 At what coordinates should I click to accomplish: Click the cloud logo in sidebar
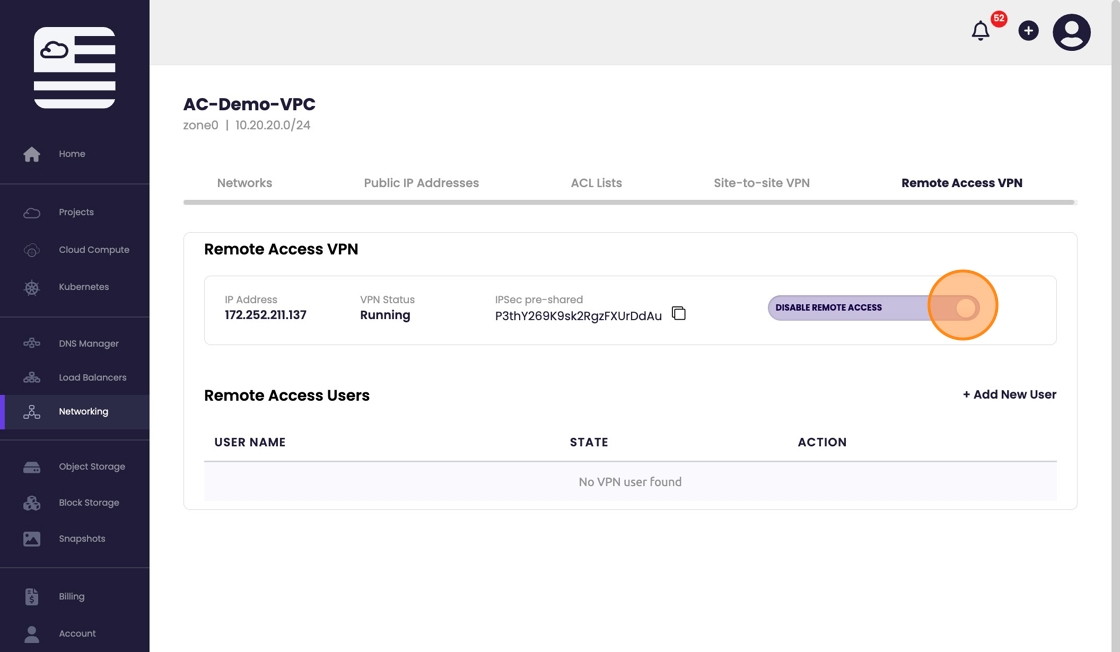click(74, 67)
